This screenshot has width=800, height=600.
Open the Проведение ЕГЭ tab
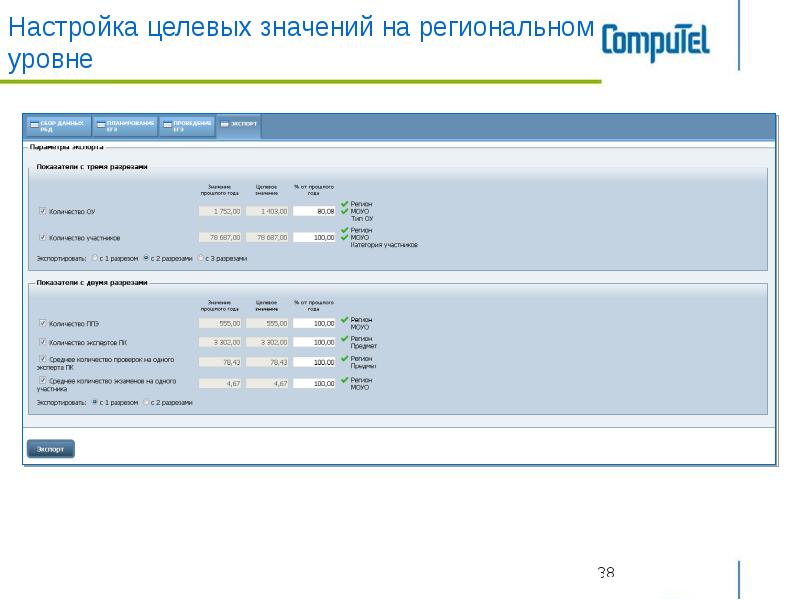tap(186, 125)
